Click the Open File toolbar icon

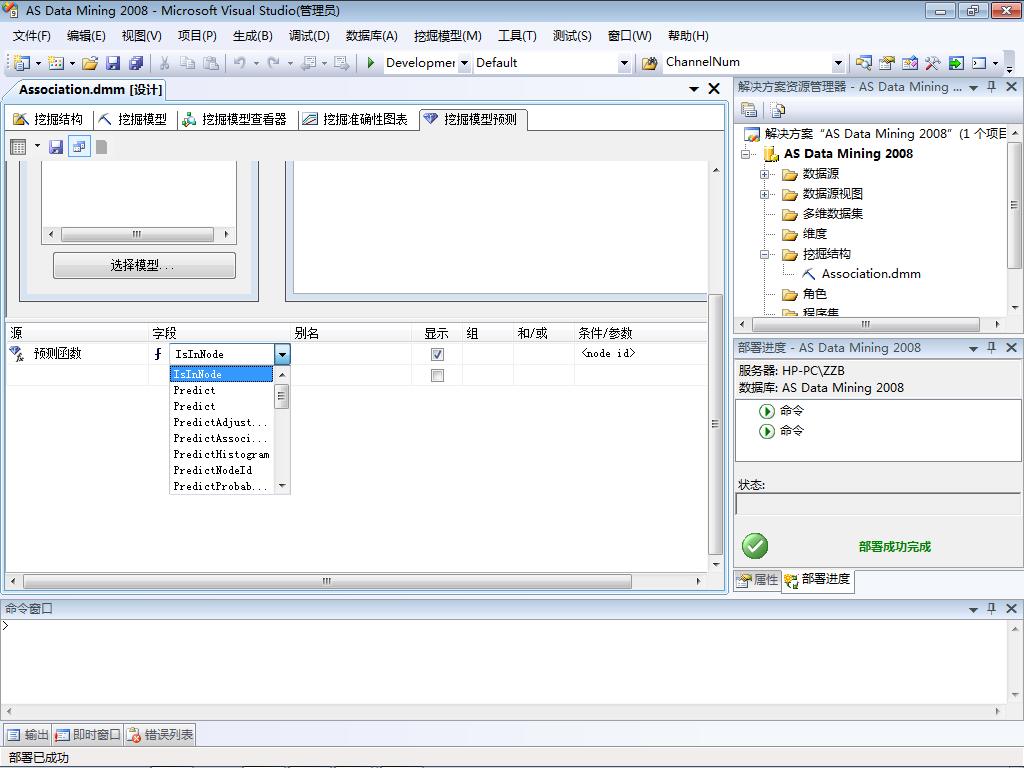[90, 63]
